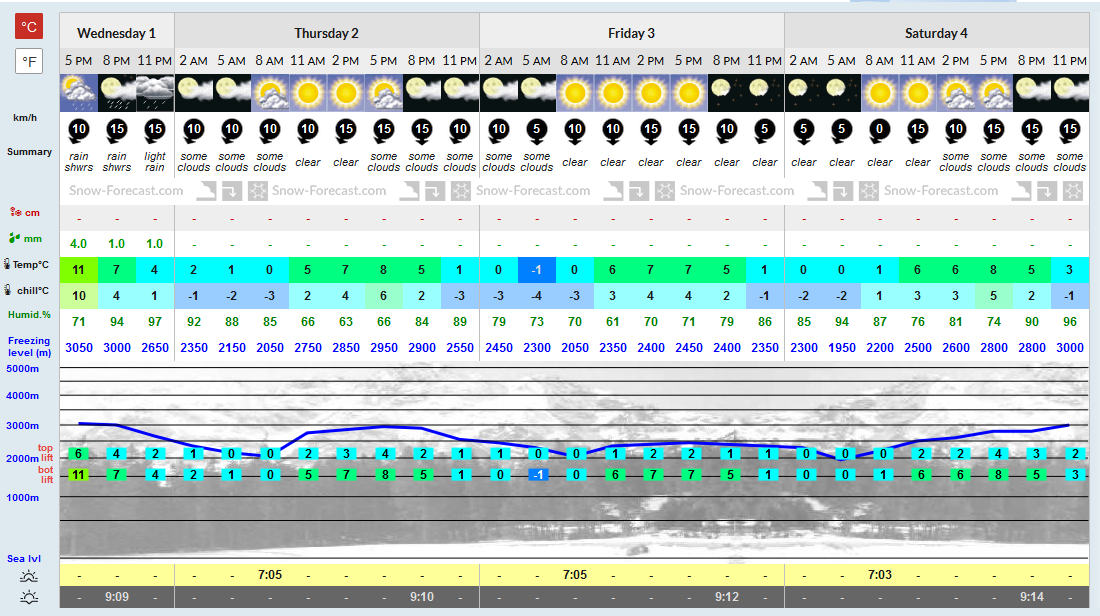Image resolution: width=1100 pixels, height=616 pixels.
Task: Click the snow cm icon label
Action: (x=25, y=212)
